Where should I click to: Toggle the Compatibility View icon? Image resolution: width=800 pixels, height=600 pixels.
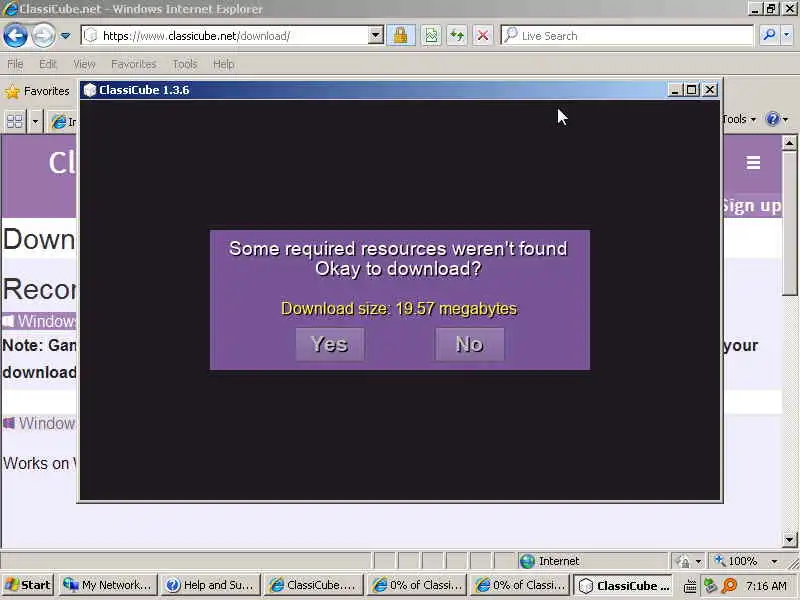432,36
